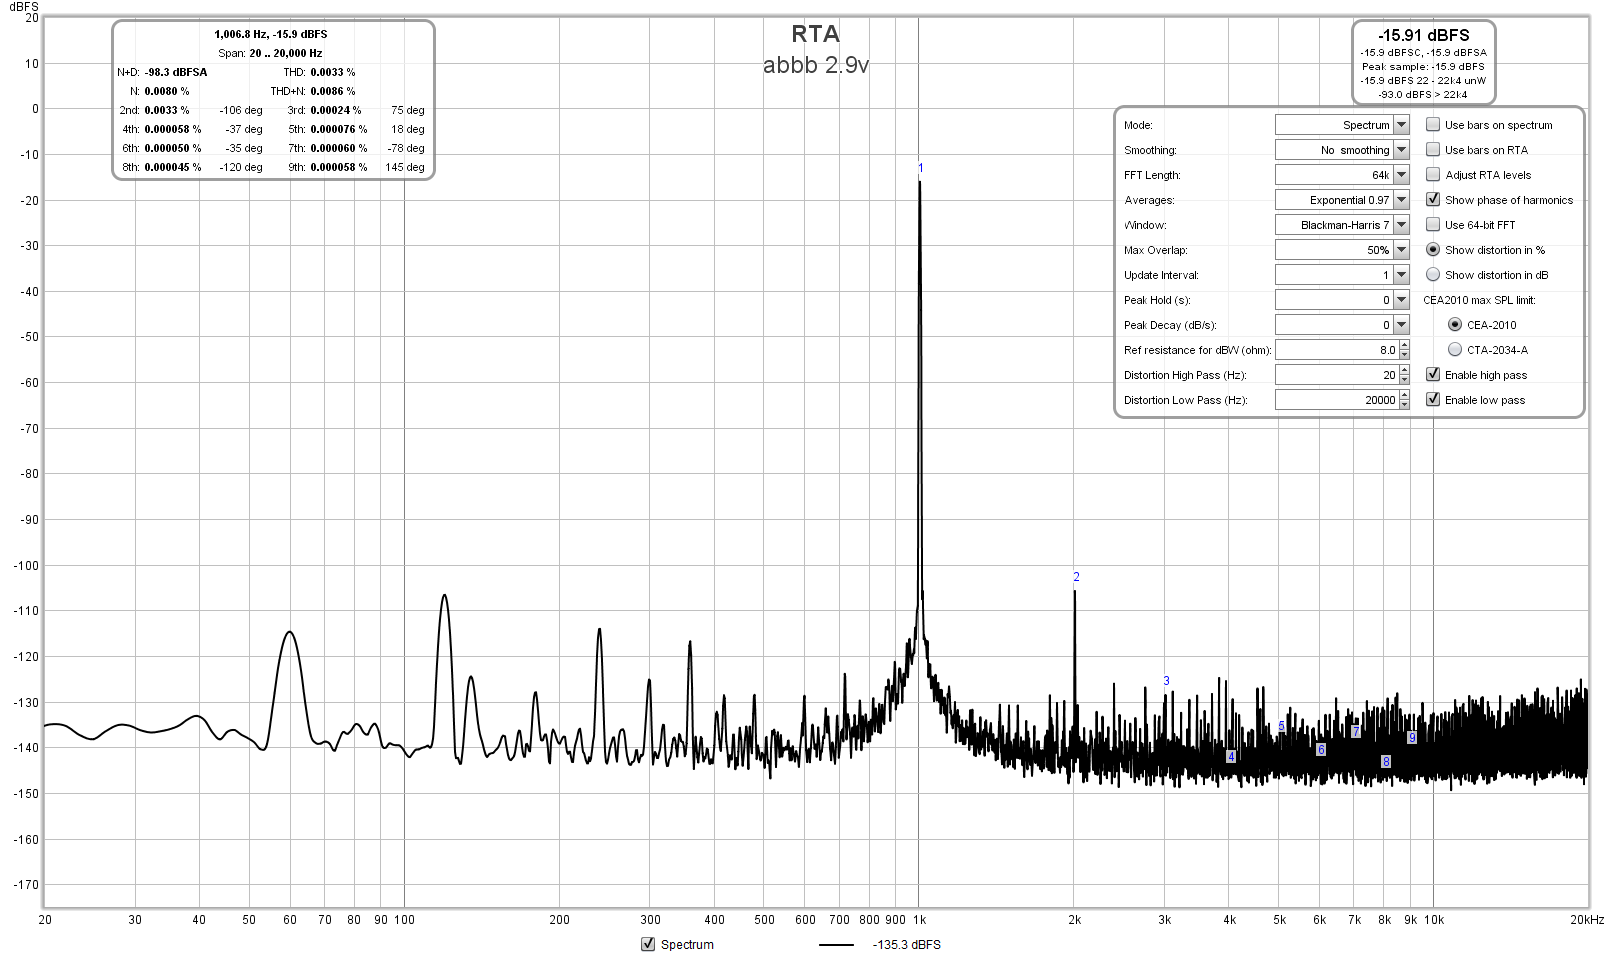
Task: Click the 3rd harmonic 0.00024 % value
Action: (336, 110)
